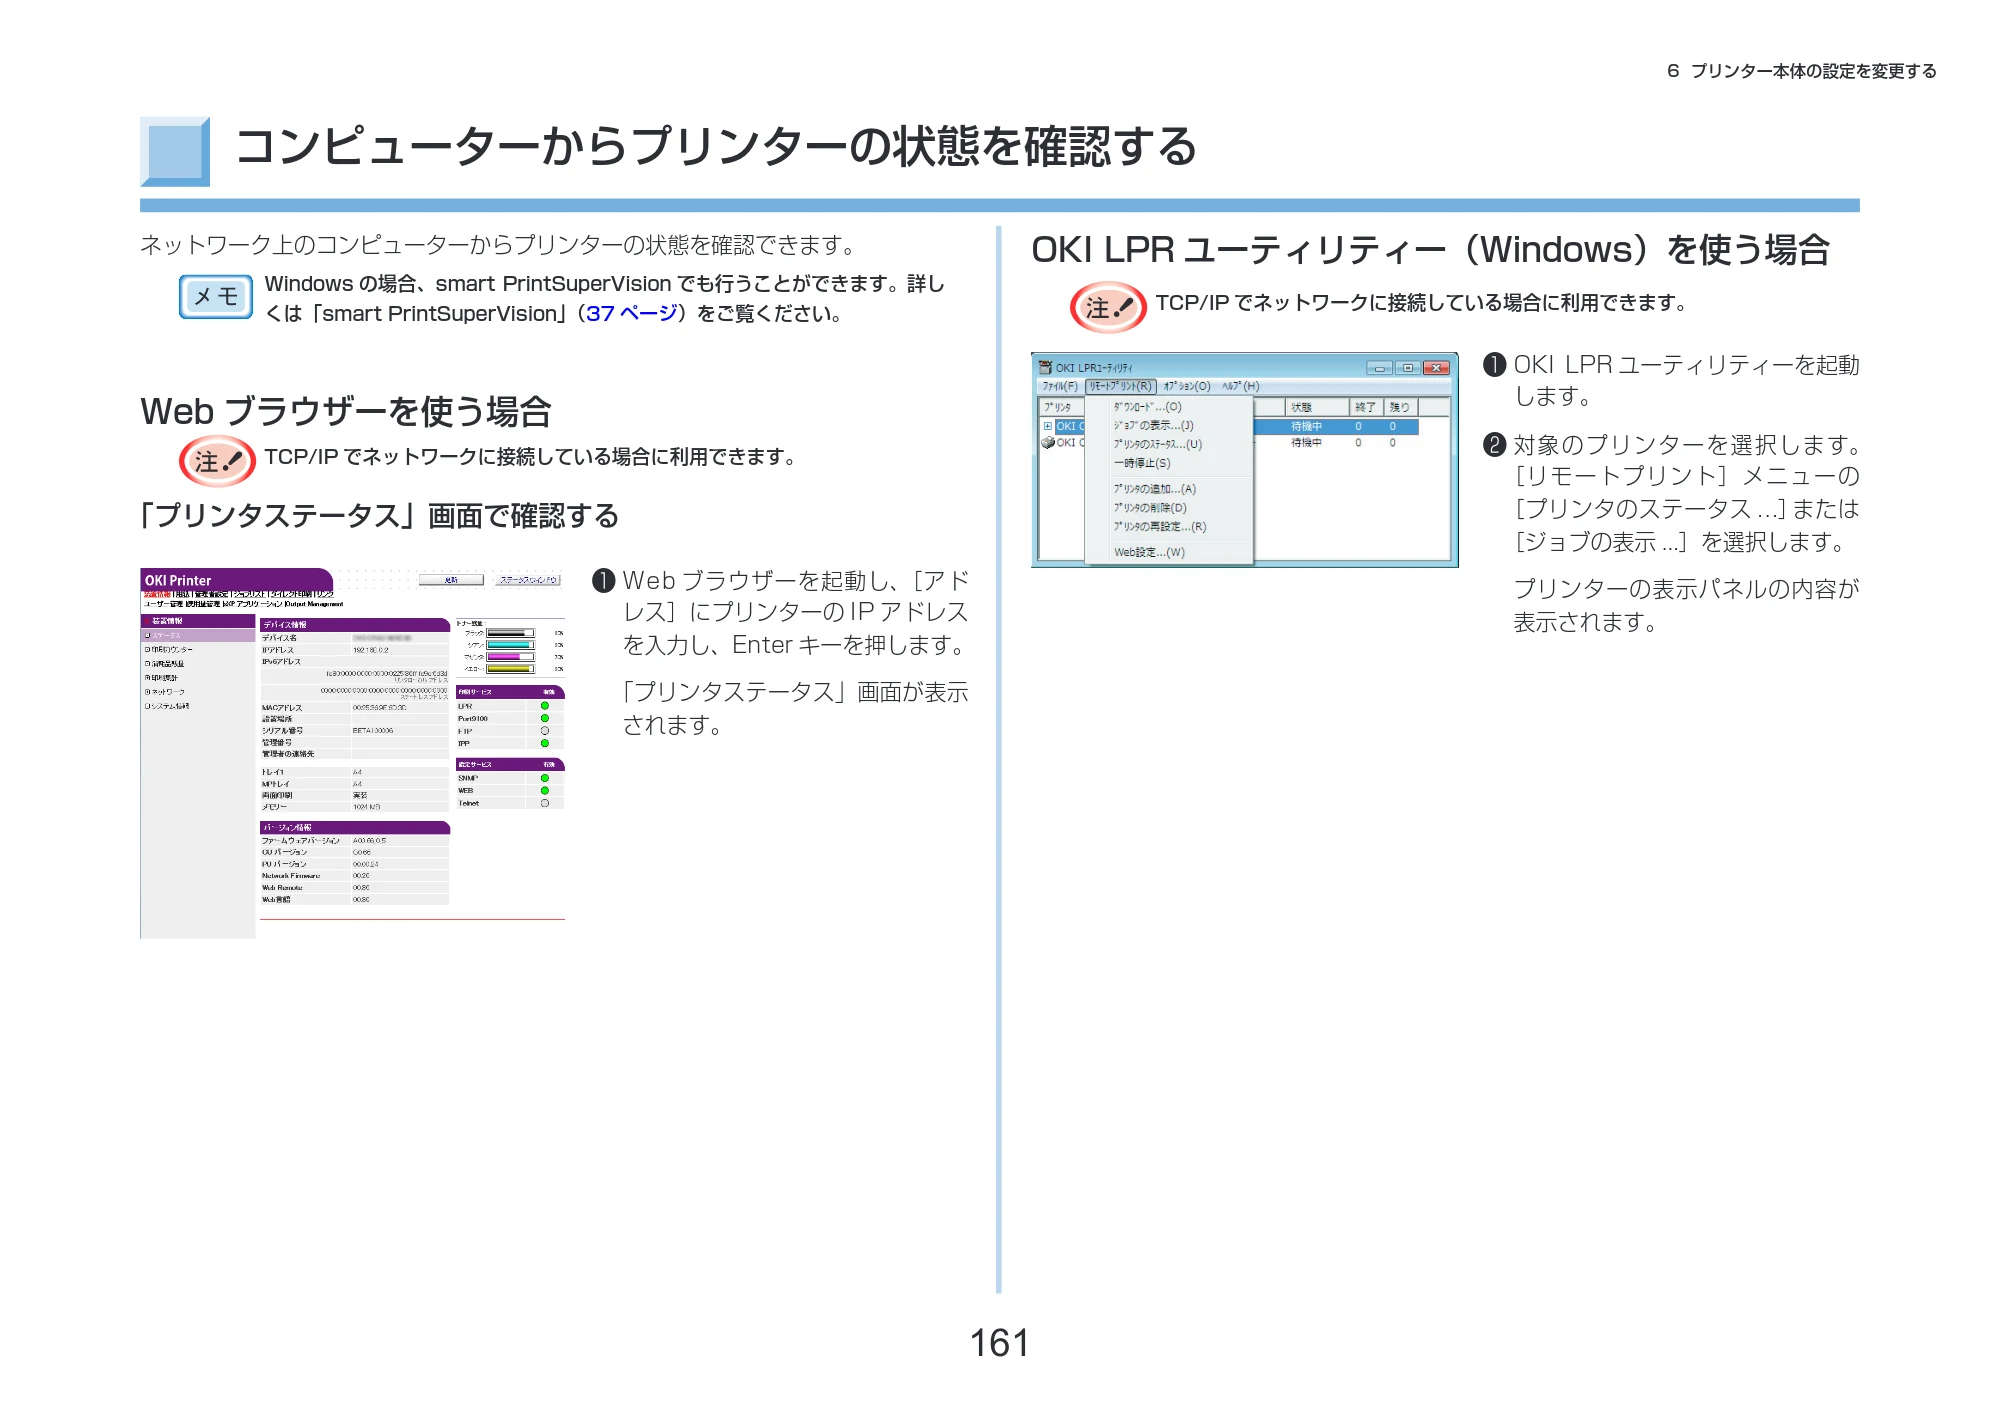This screenshot has height=1417, width=2001.
Task: Click the IPP green status indicator
Action: [x=545, y=743]
